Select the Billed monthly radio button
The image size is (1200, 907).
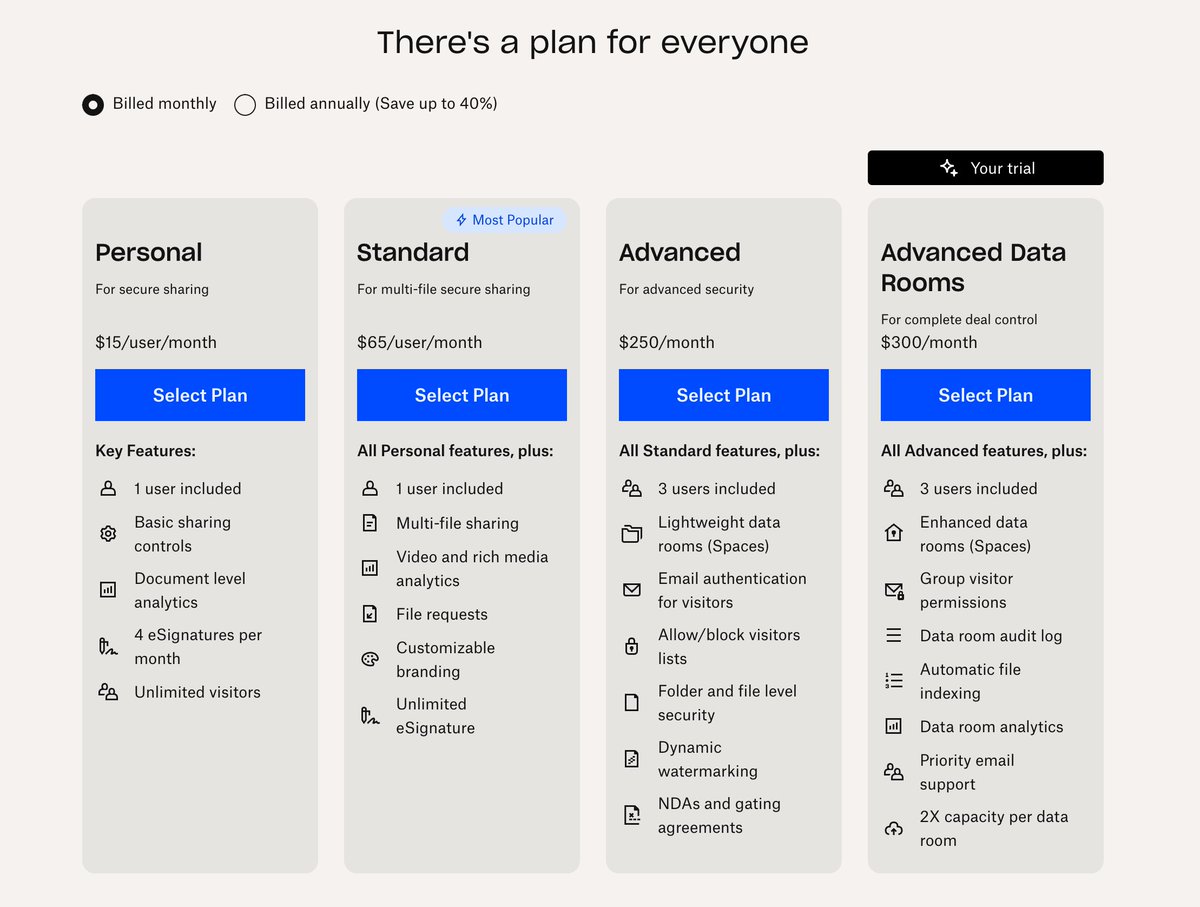93,104
